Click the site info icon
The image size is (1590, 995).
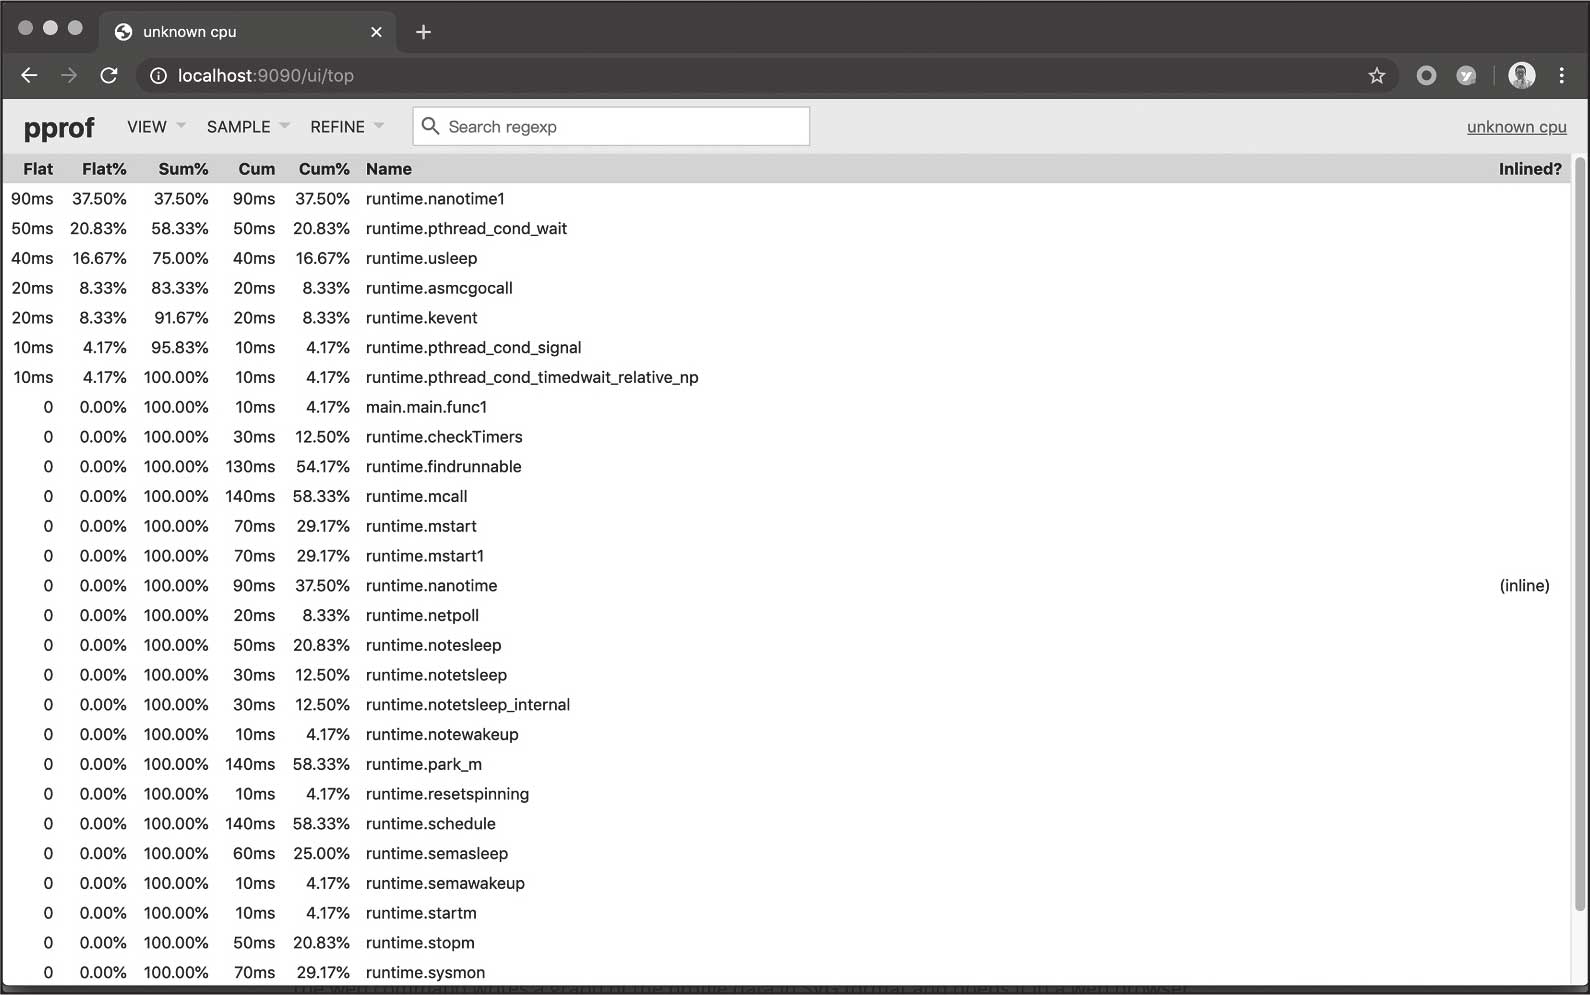point(157,76)
